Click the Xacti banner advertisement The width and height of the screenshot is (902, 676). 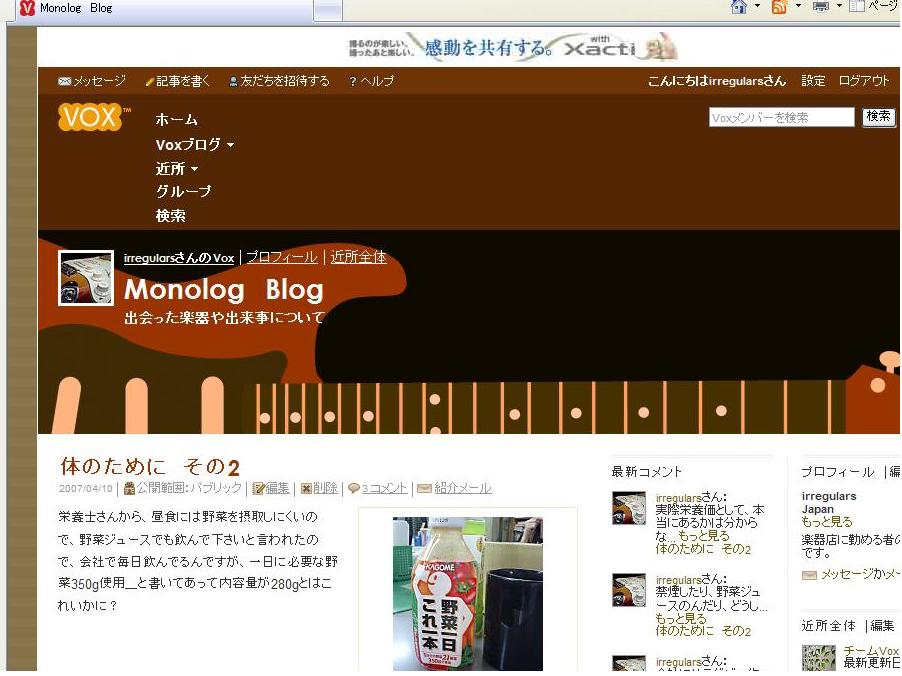513,47
